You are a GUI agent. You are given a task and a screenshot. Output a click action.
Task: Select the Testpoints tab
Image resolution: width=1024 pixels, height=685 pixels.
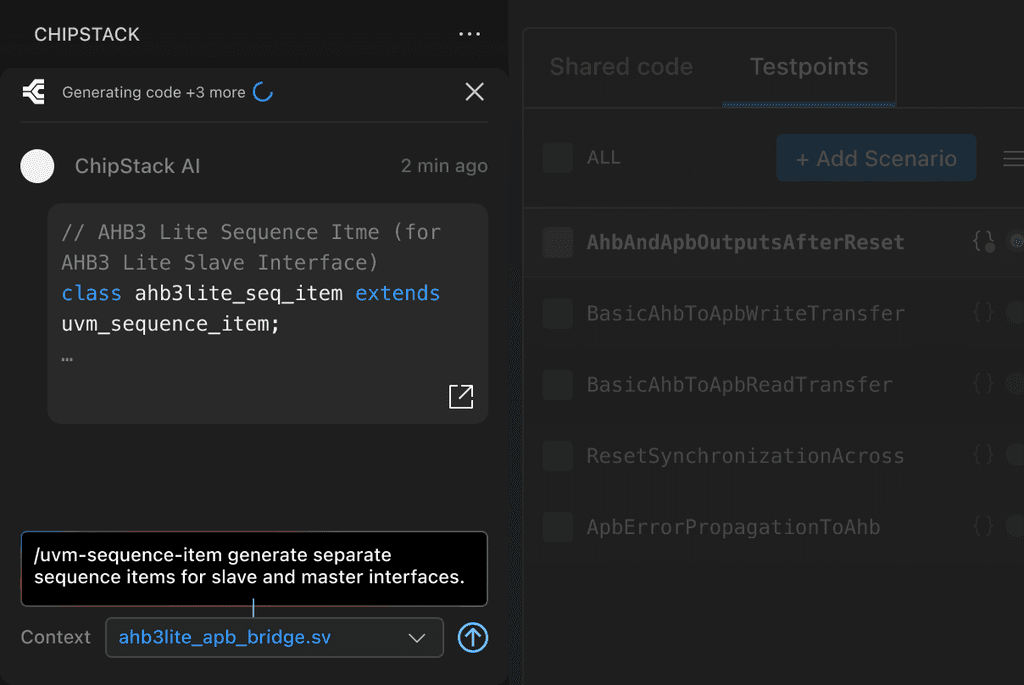pos(809,67)
